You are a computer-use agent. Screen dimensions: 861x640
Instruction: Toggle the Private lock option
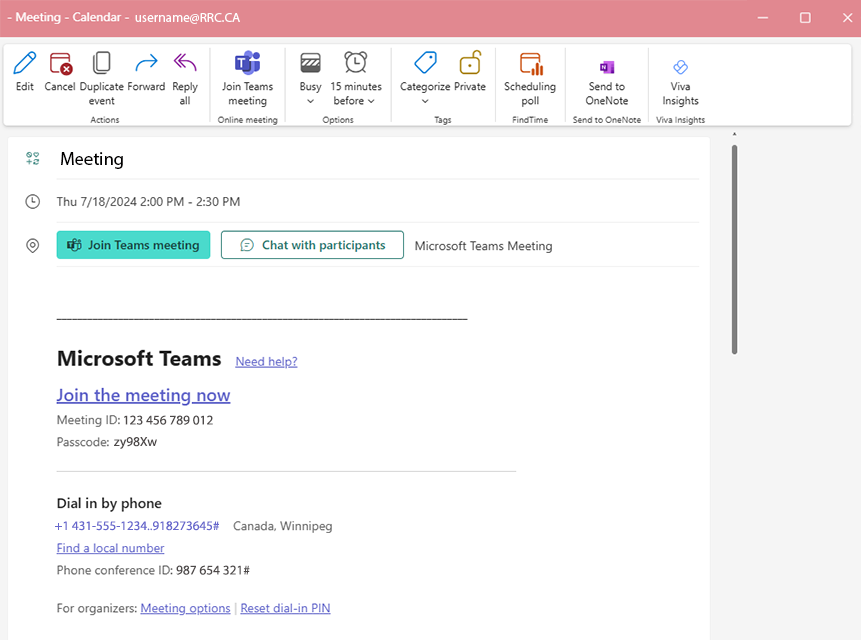(470, 65)
